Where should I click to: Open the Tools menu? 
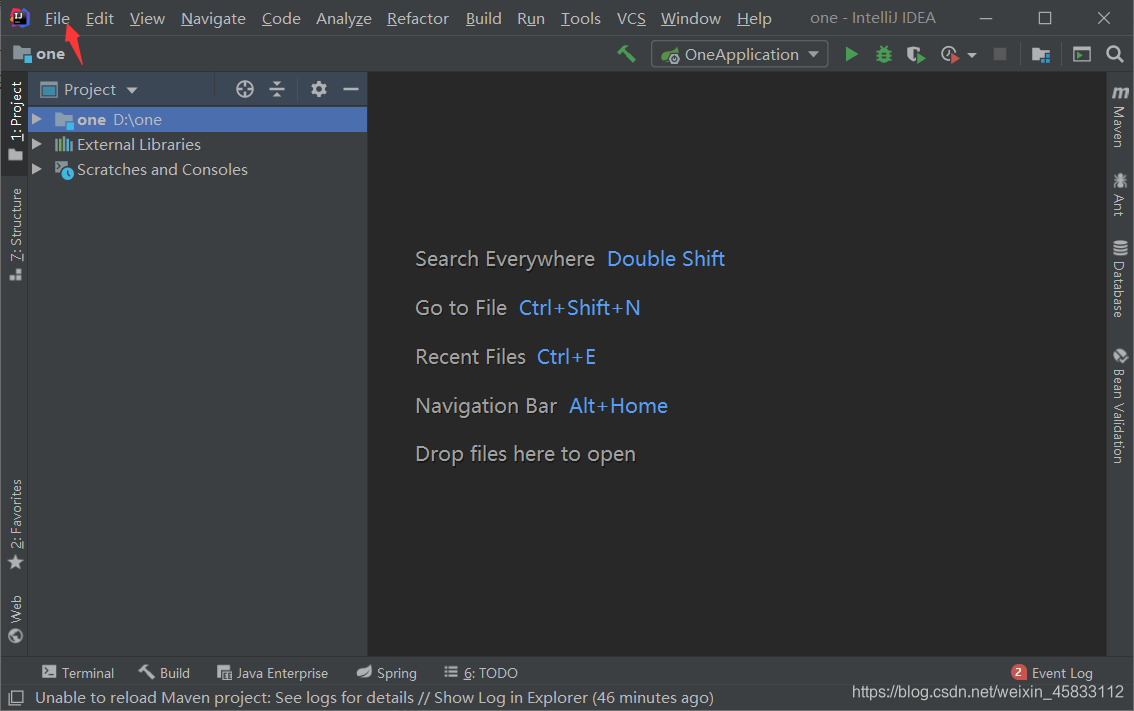coord(581,18)
